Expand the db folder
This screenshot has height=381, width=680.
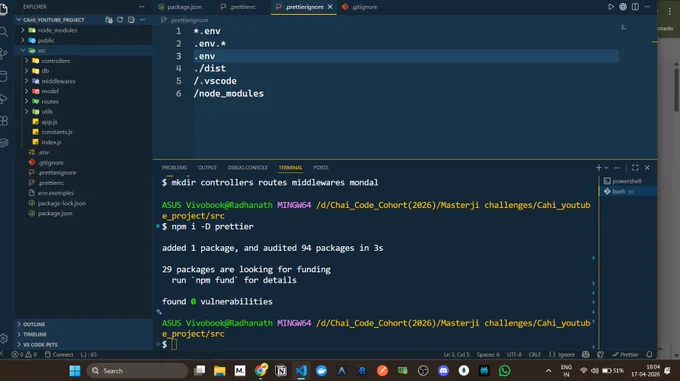tap(83, 71)
